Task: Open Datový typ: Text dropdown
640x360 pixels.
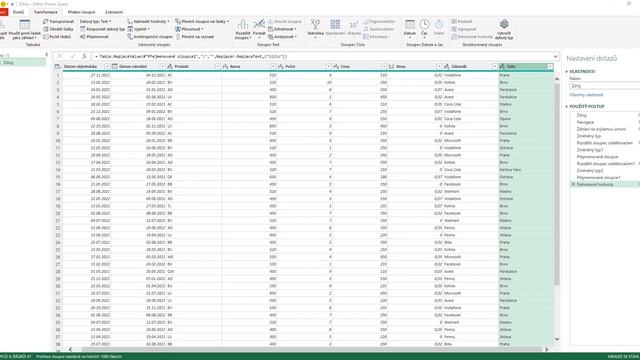Action: coord(95,21)
